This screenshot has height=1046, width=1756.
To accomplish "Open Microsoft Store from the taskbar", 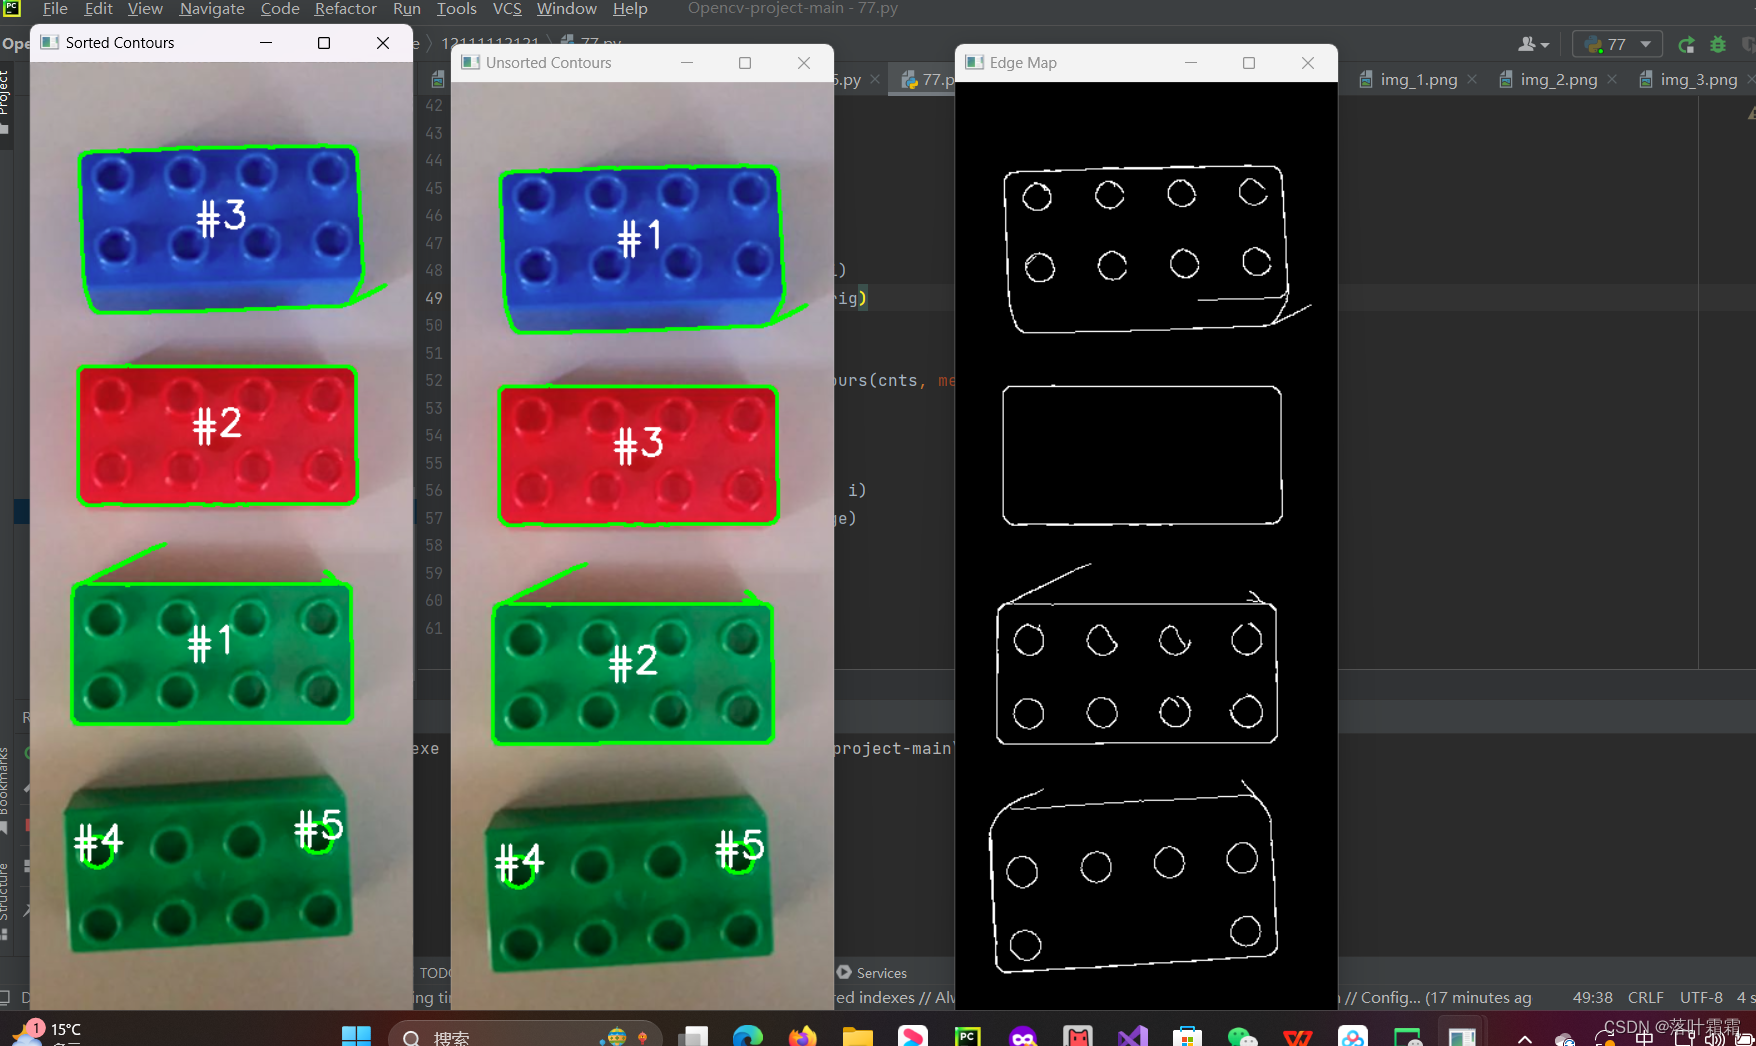I will coord(1187,1037).
